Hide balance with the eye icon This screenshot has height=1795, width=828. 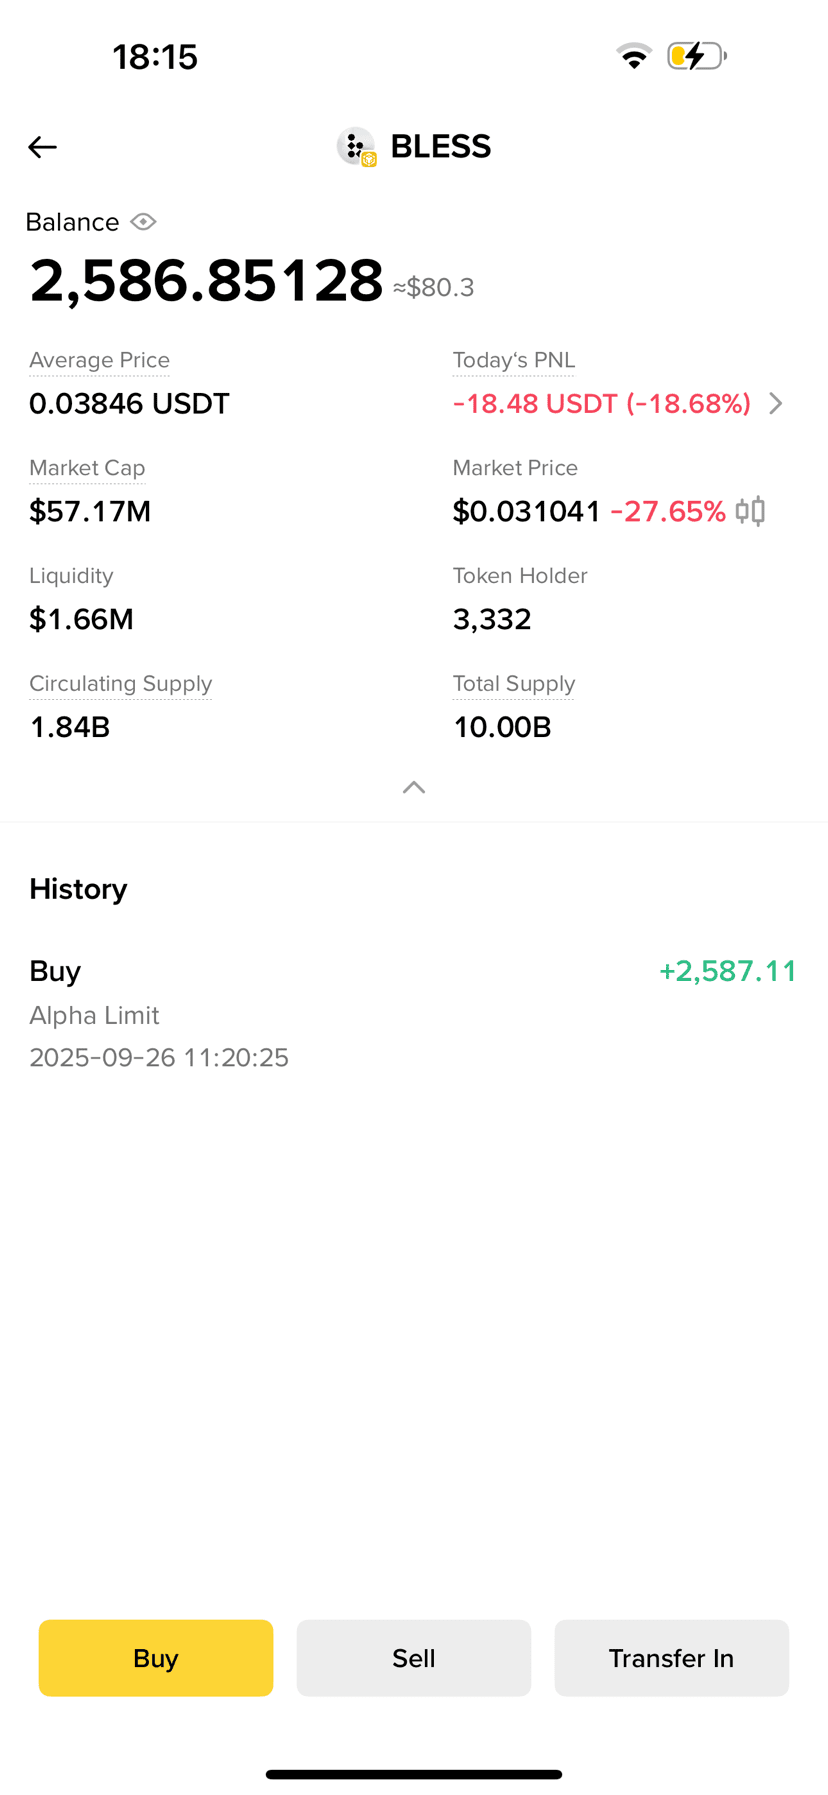tap(143, 222)
